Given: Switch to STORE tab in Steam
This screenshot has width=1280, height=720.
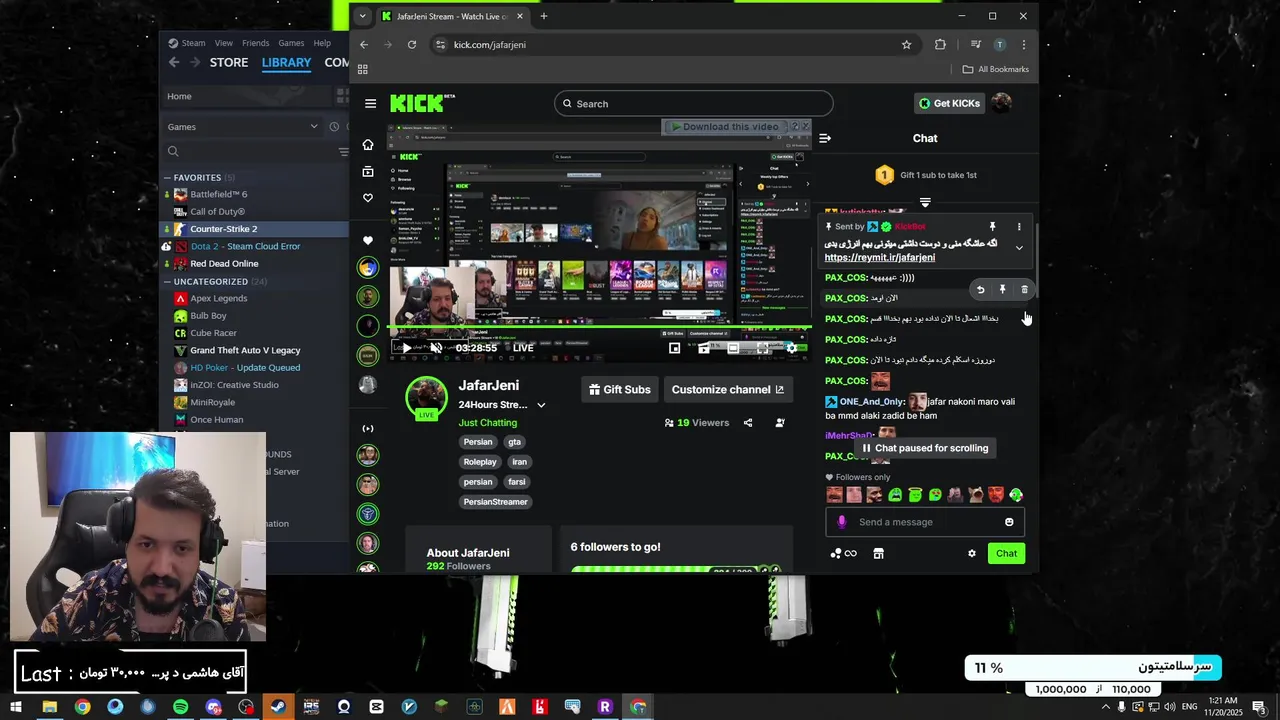Looking at the screenshot, I should click(229, 62).
